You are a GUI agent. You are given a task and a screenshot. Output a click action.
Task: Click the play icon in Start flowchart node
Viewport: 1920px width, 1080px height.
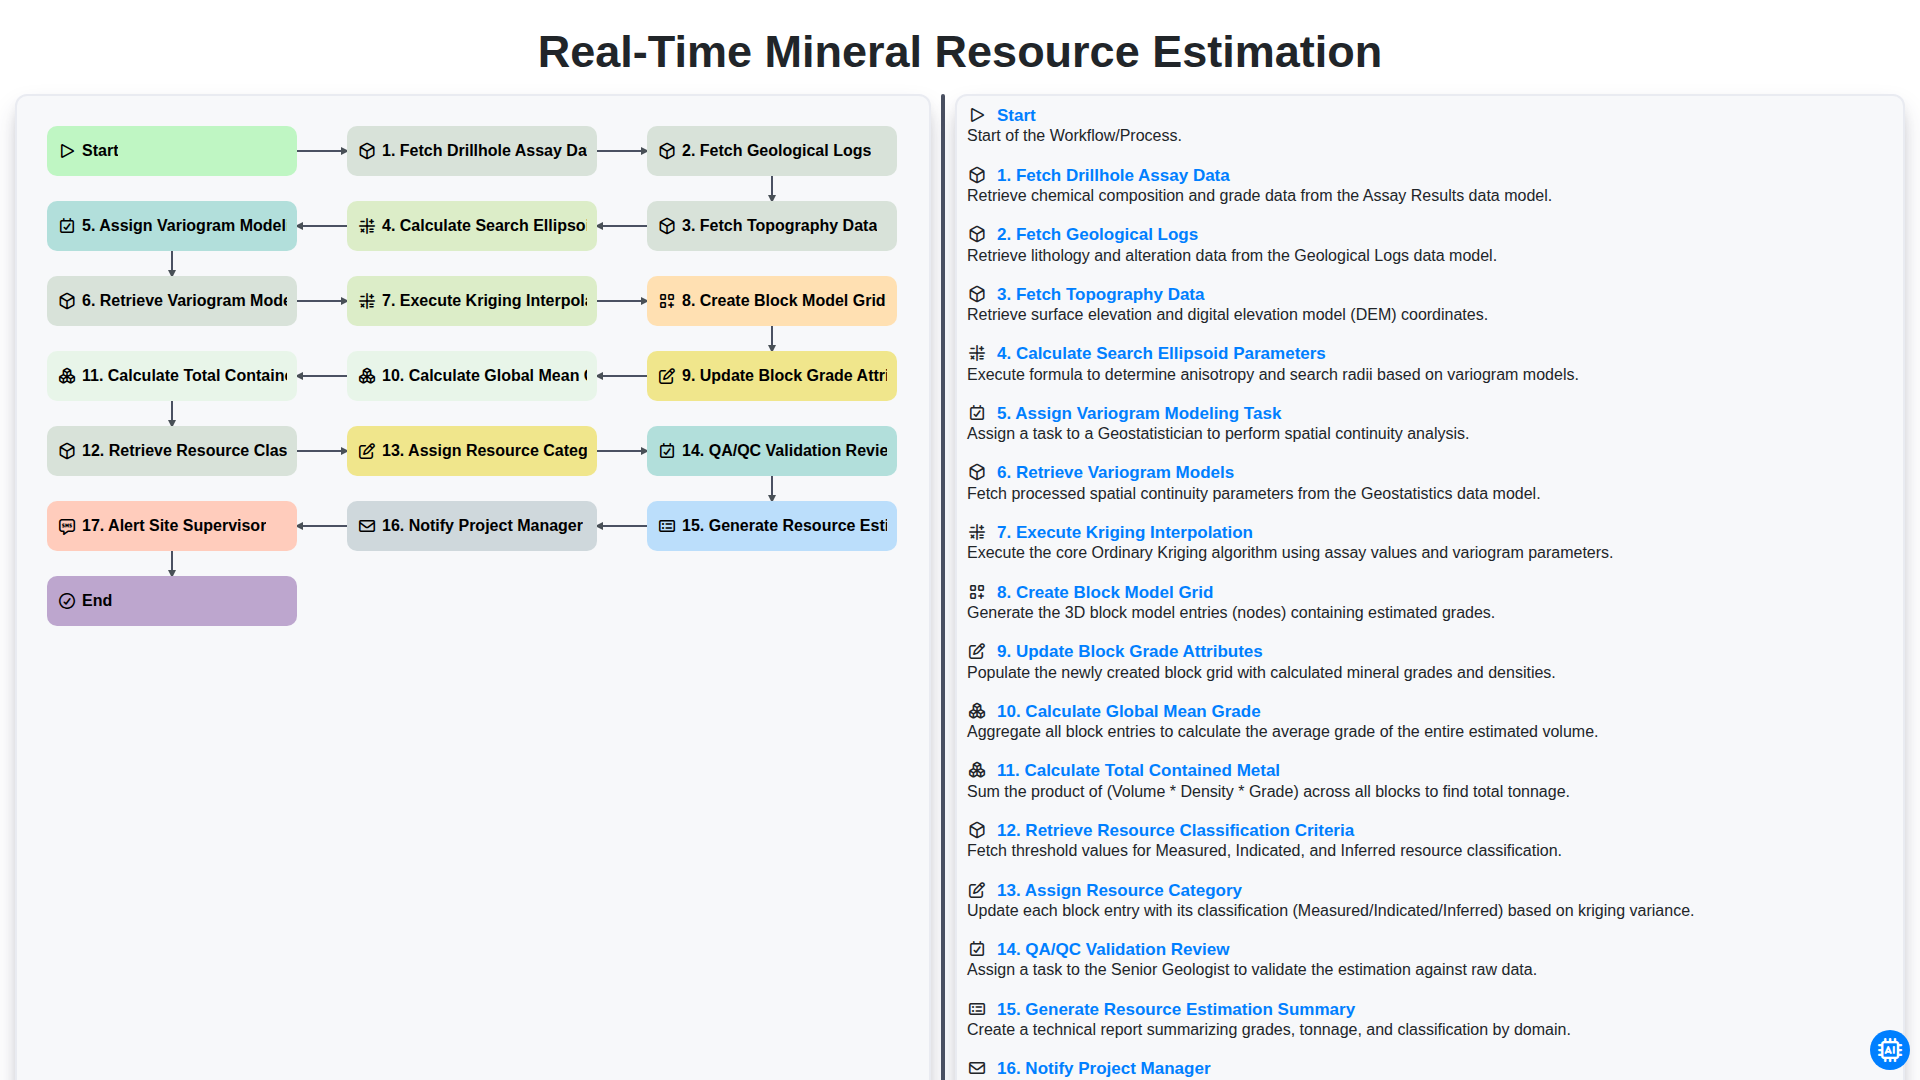tap(67, 151)
